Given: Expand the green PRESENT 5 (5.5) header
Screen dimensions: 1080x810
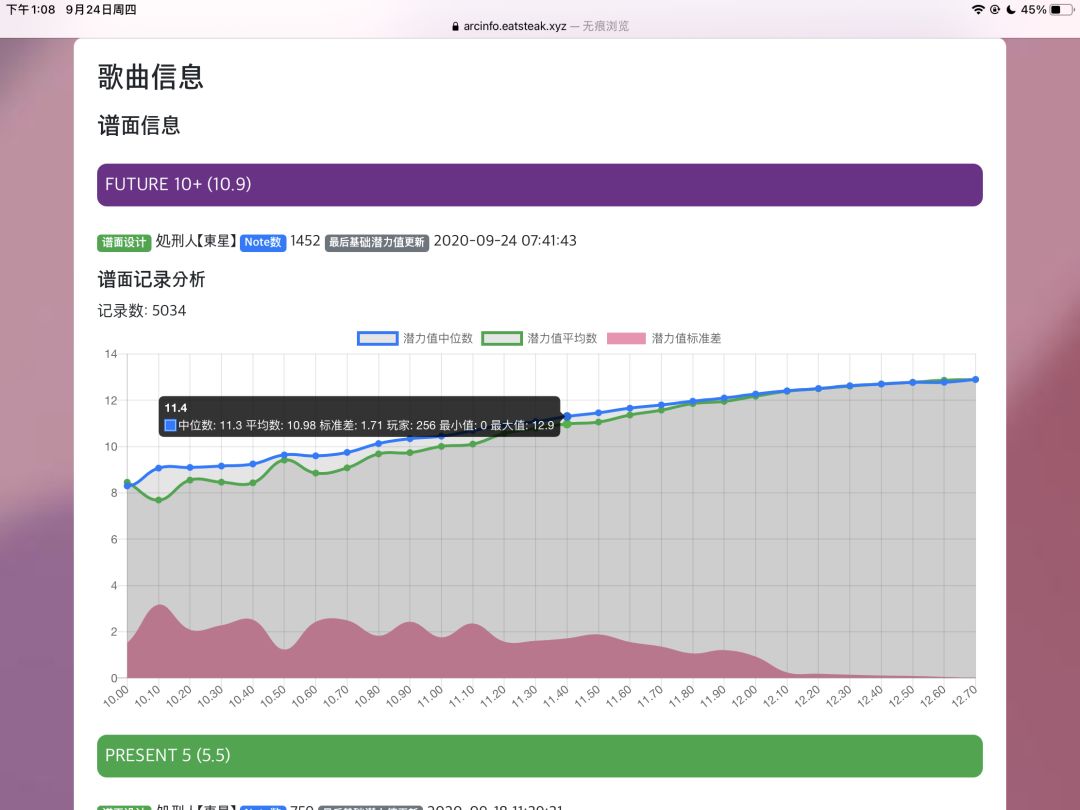Looking at the screenshot, I should (x=539, y=756).
